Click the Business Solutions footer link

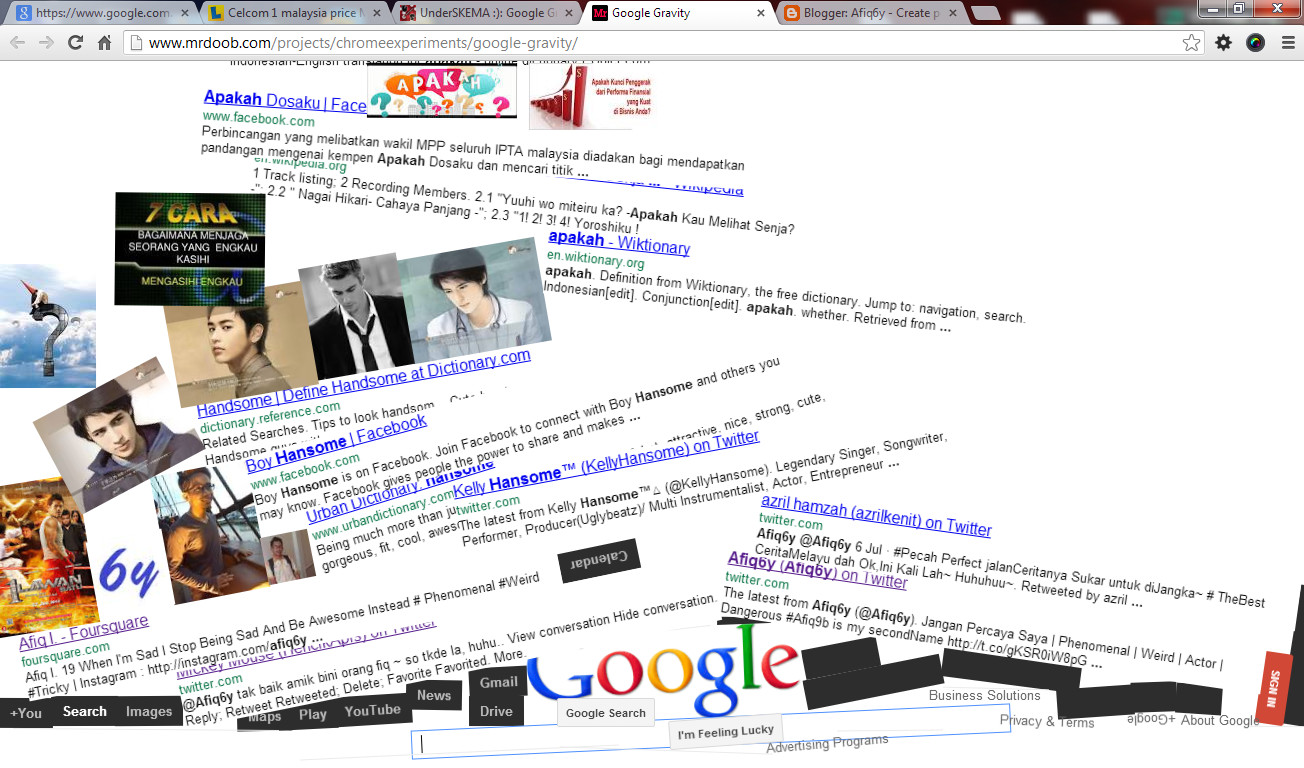(985, 696)
